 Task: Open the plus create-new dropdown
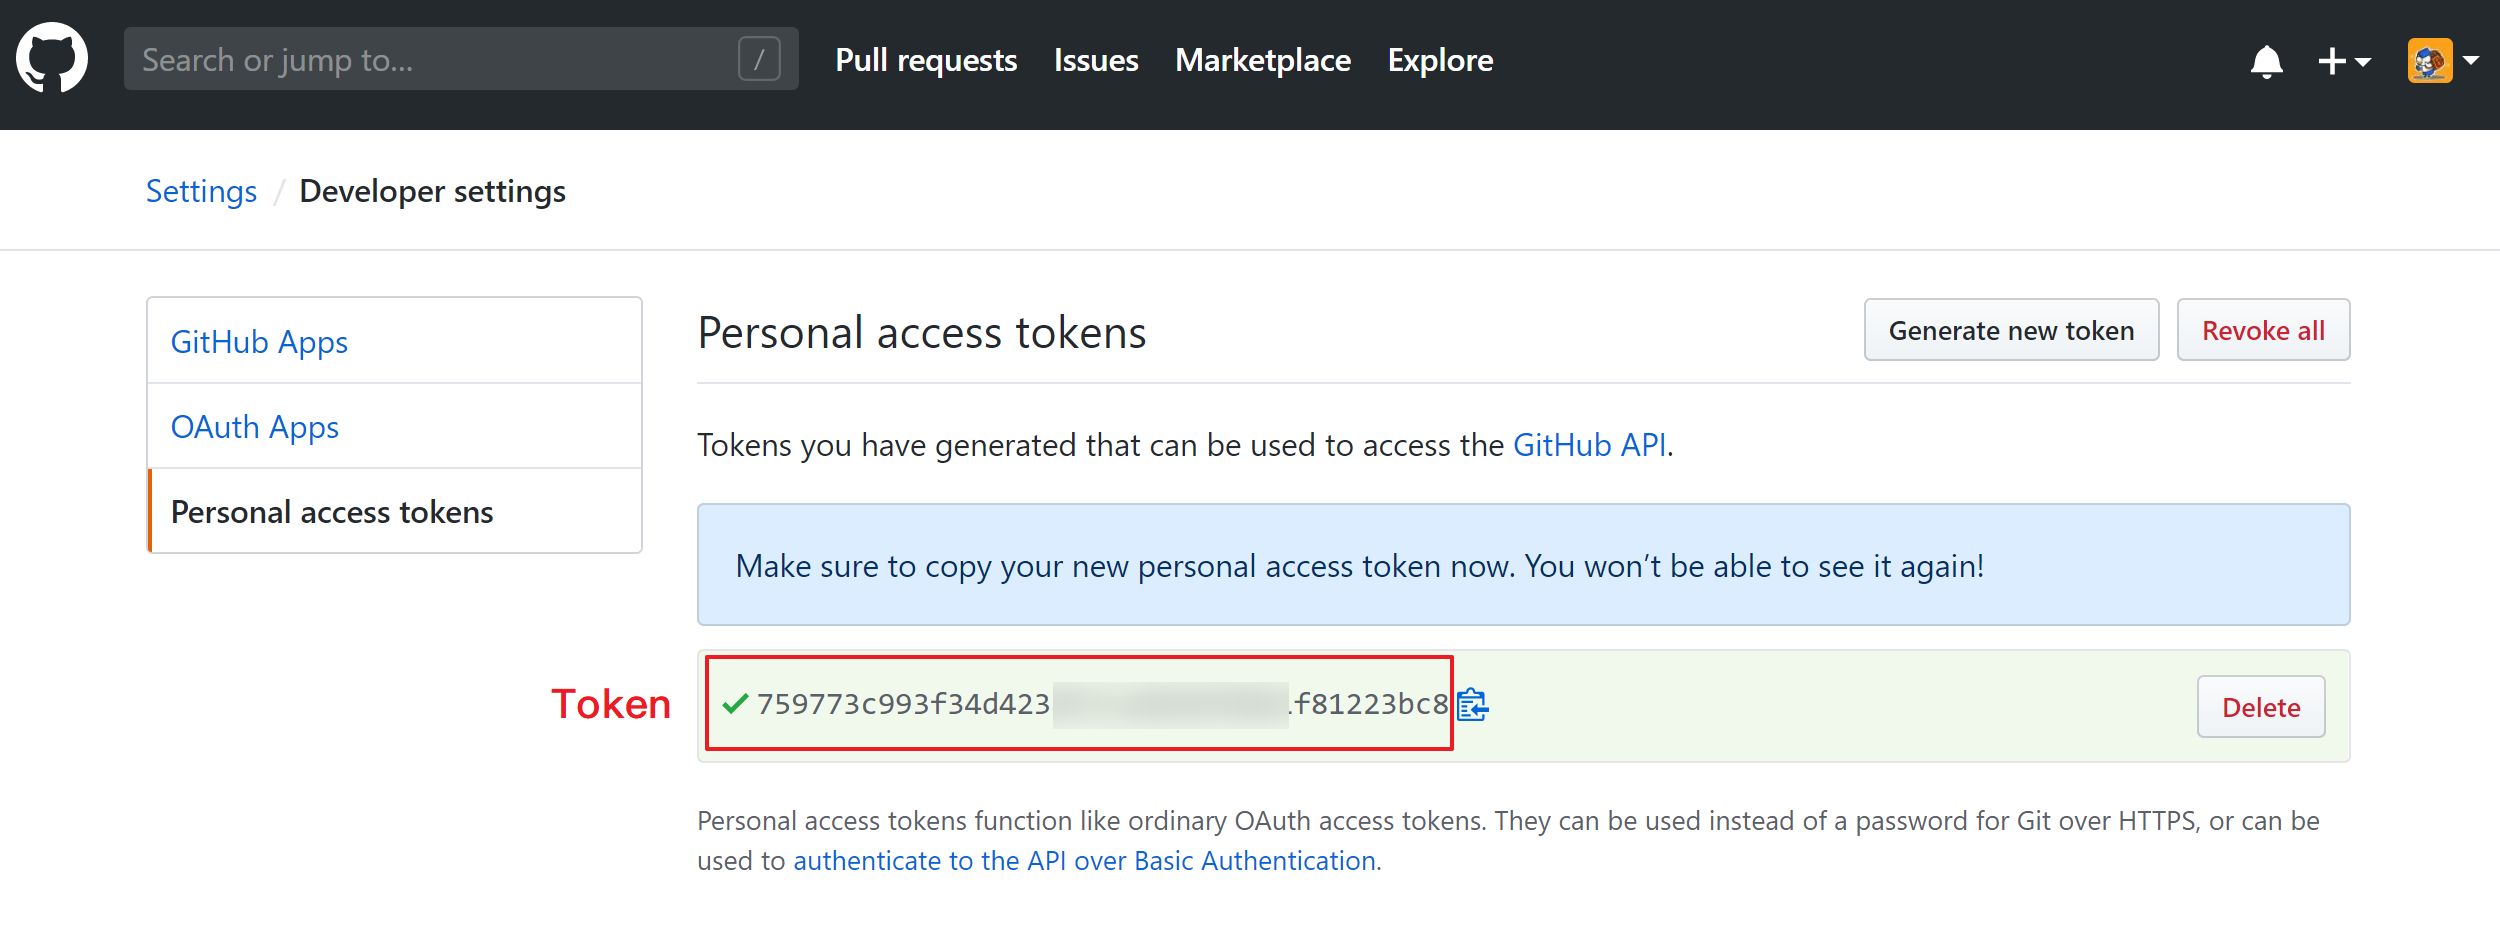[x=2343, y=61]
